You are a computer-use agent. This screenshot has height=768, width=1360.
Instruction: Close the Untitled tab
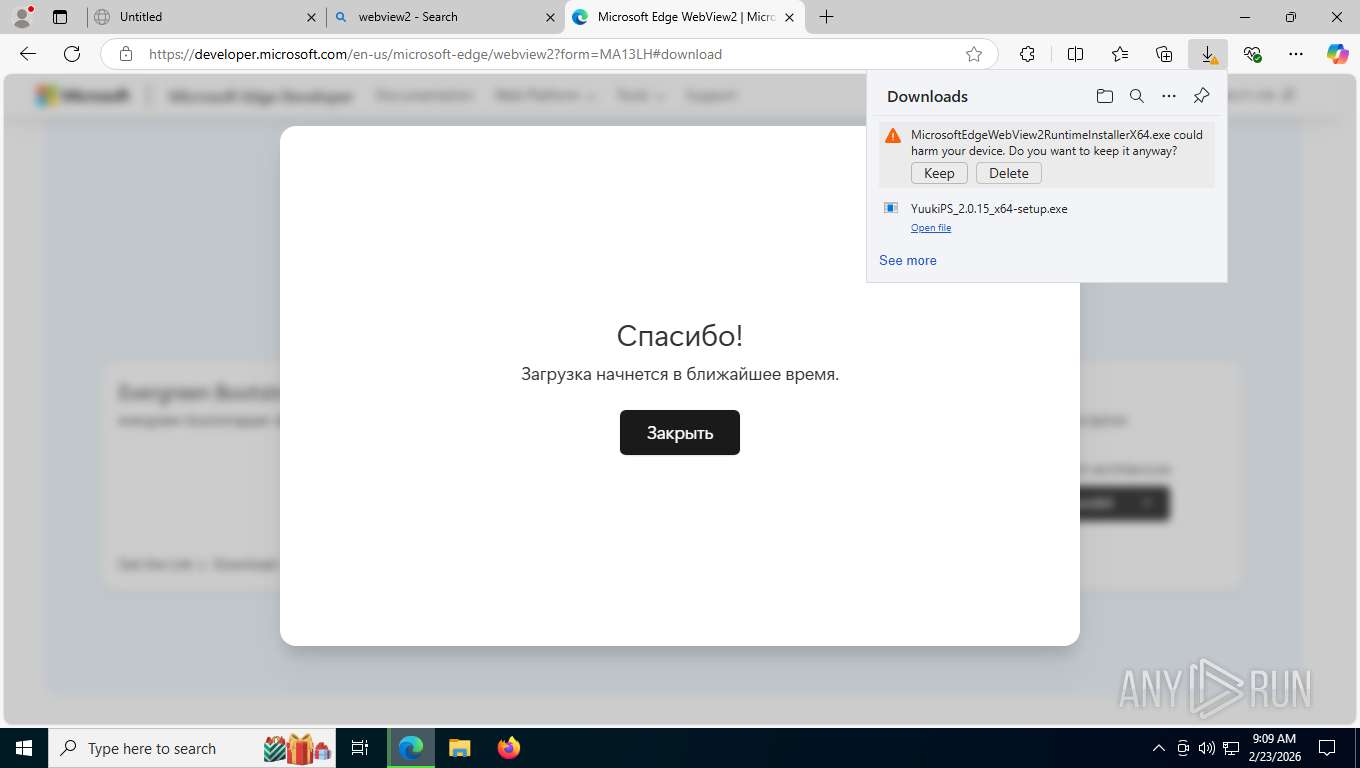pyautogui.click(x=311, y=17)
